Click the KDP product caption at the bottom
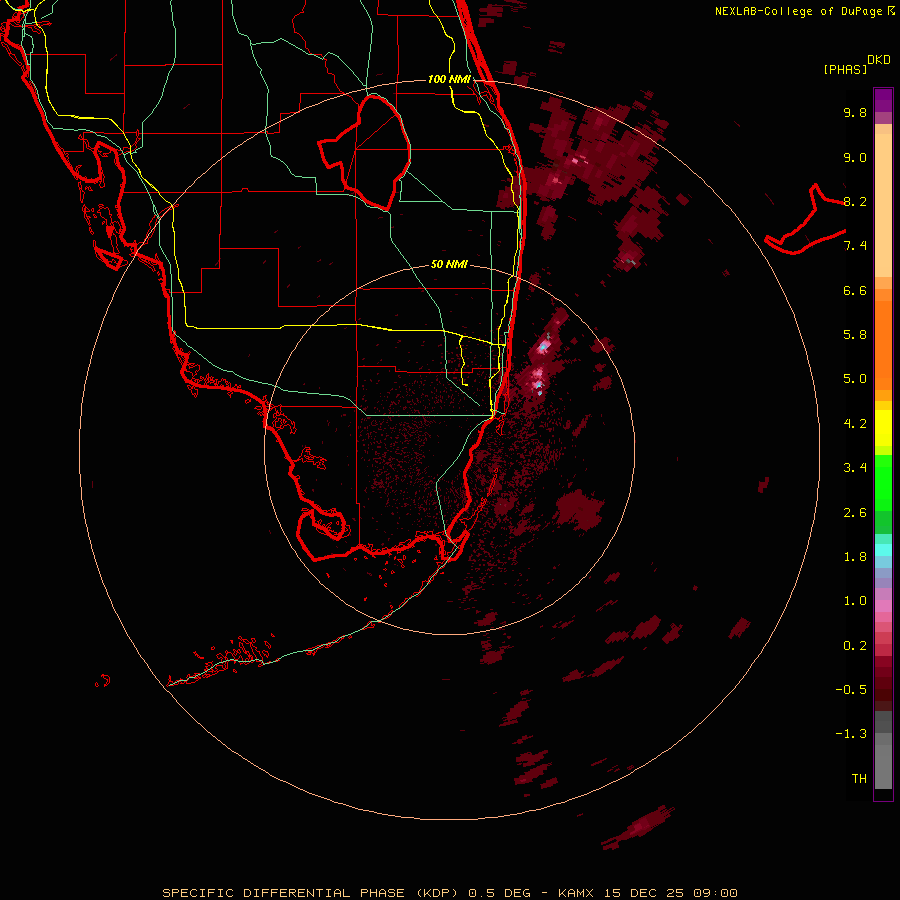Image resolution: width=900 pixels, height=900 pixels. 449,893
